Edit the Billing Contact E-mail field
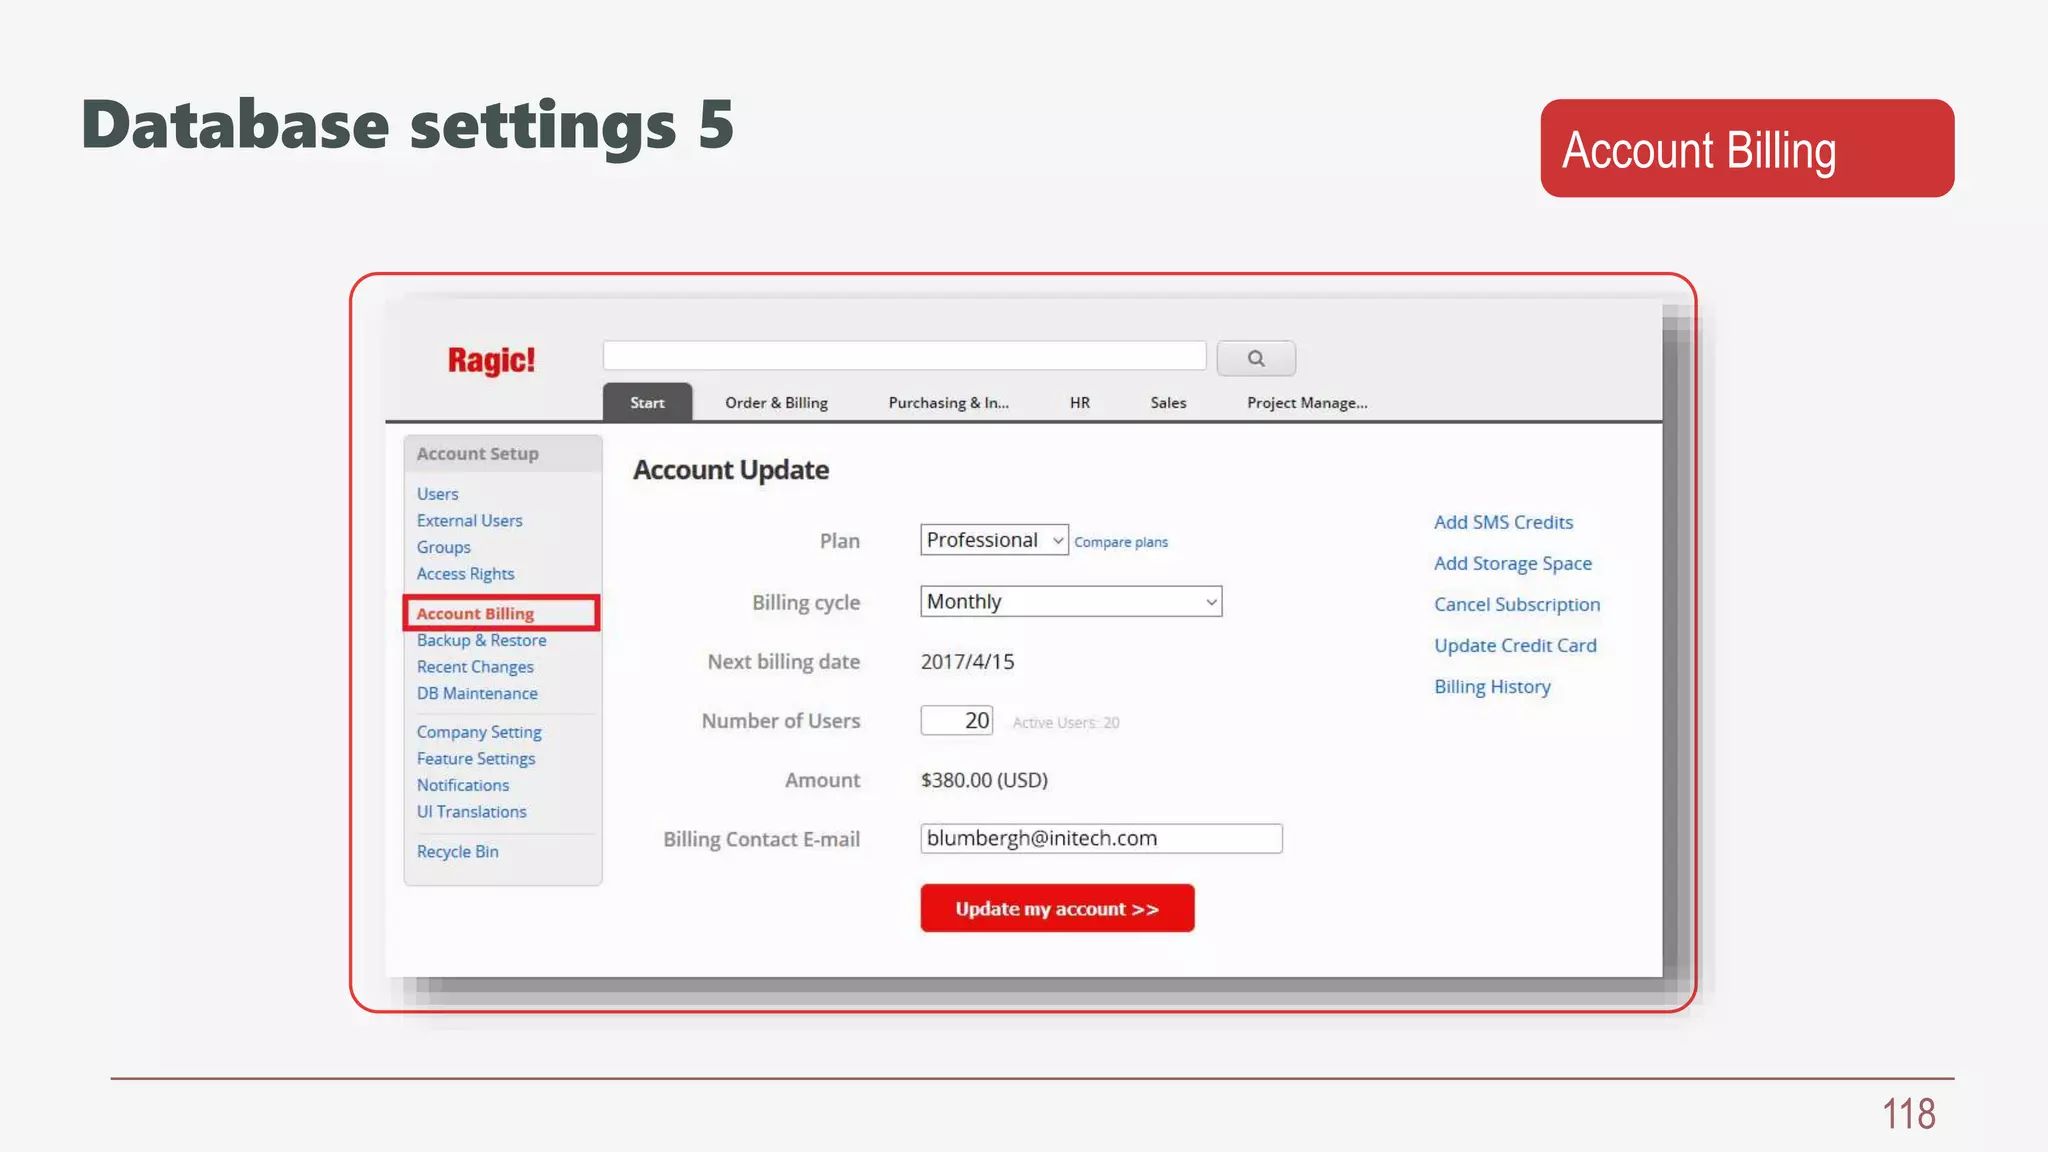 [x=1101, y=838]
